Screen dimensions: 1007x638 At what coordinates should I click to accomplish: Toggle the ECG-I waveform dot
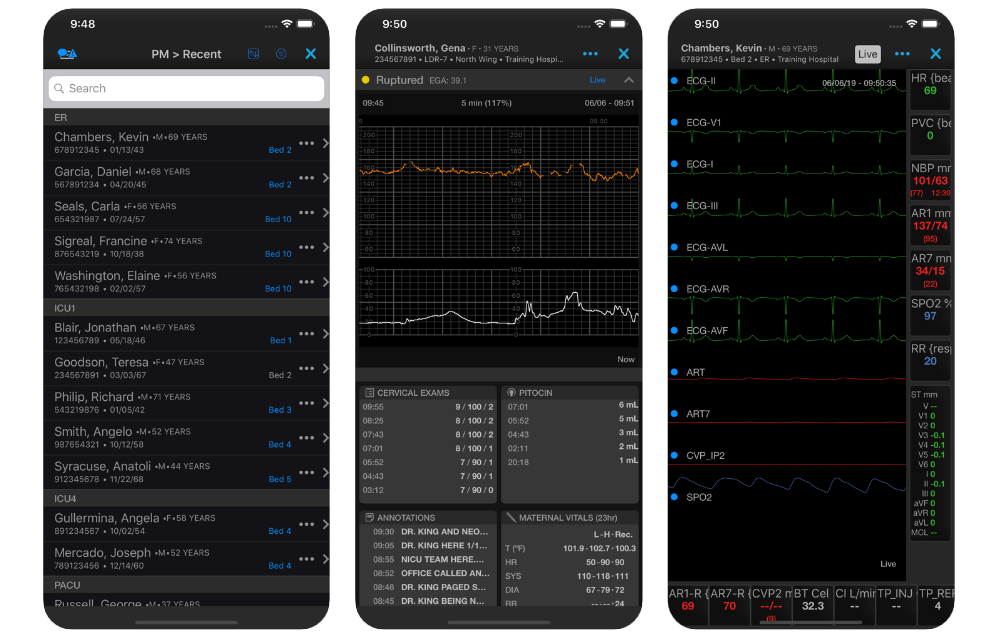click(674, 164)
